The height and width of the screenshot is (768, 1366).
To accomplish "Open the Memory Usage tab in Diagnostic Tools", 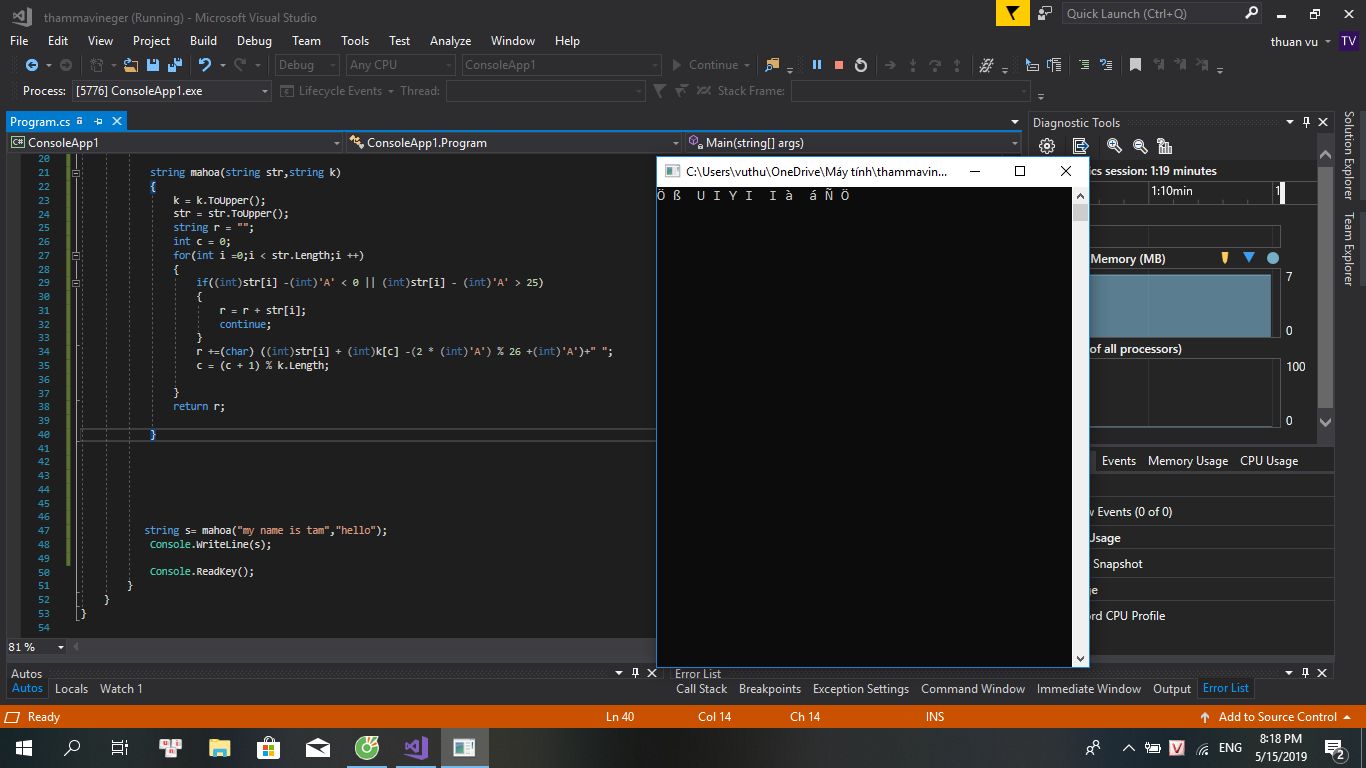I will point(1187,461).
